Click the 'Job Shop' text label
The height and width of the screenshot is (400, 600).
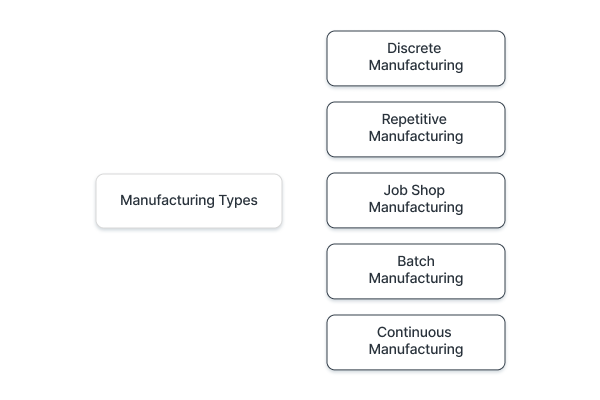tap(414, 190)
